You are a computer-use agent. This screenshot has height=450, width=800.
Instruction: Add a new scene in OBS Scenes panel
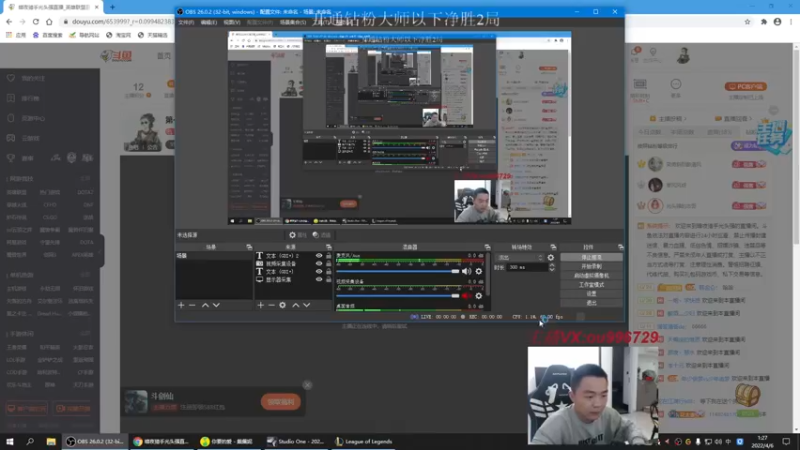[181, 305]
